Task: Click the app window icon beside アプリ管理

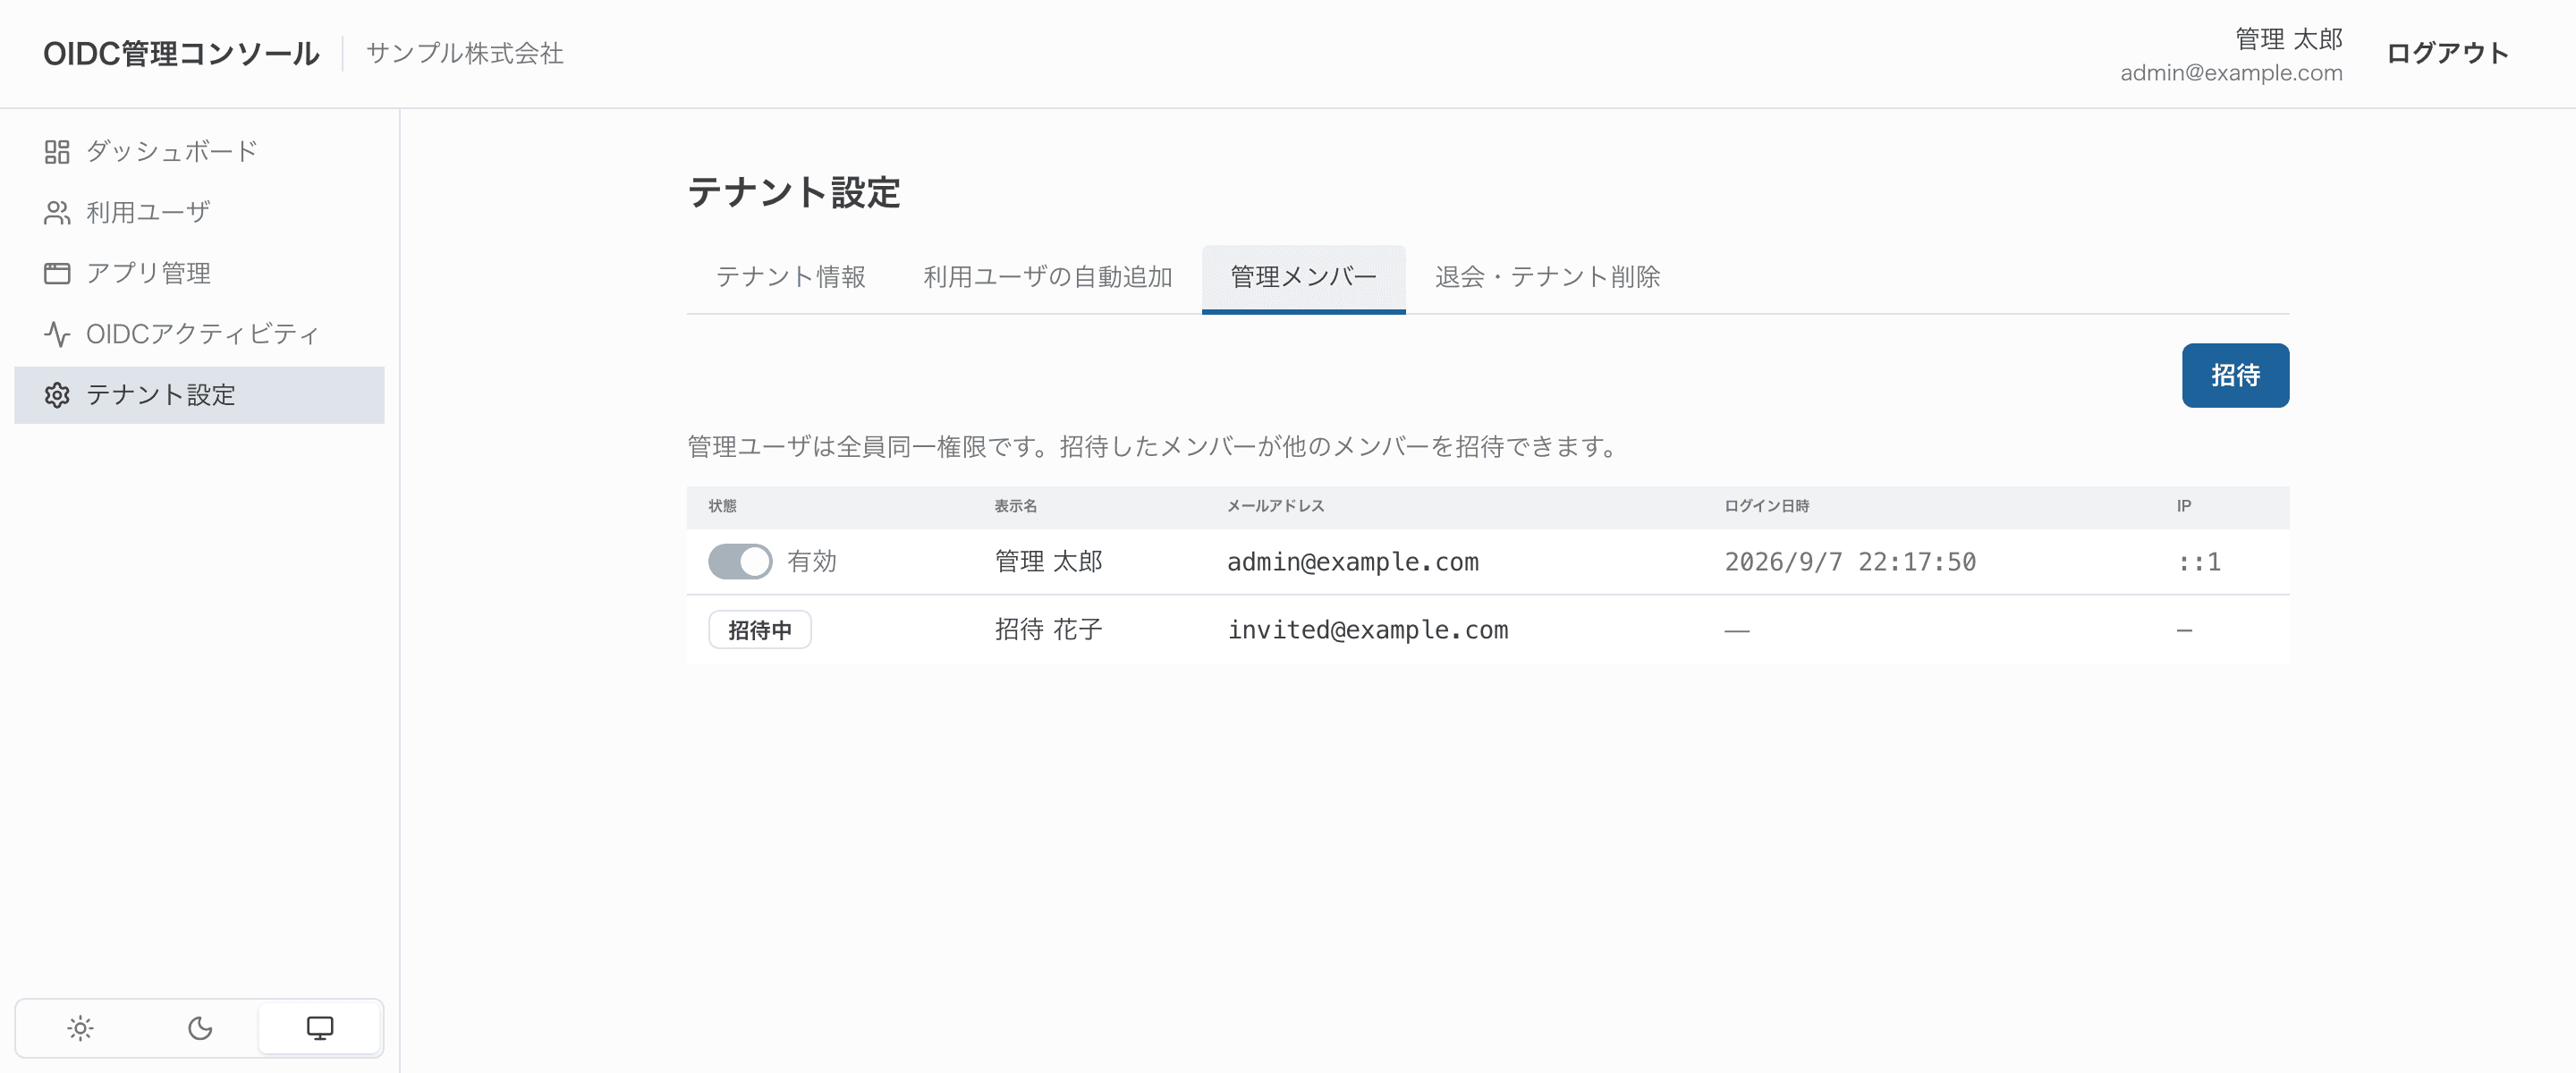Action: (57, 273)
